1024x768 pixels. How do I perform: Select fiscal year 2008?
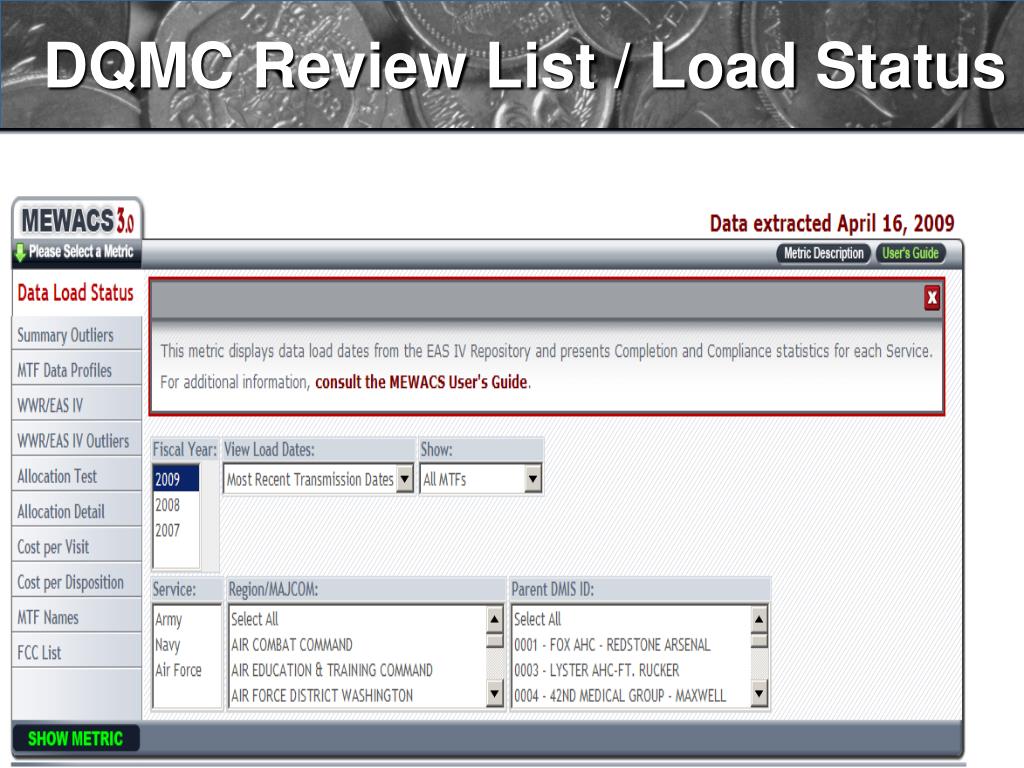(x=176, y=505)
